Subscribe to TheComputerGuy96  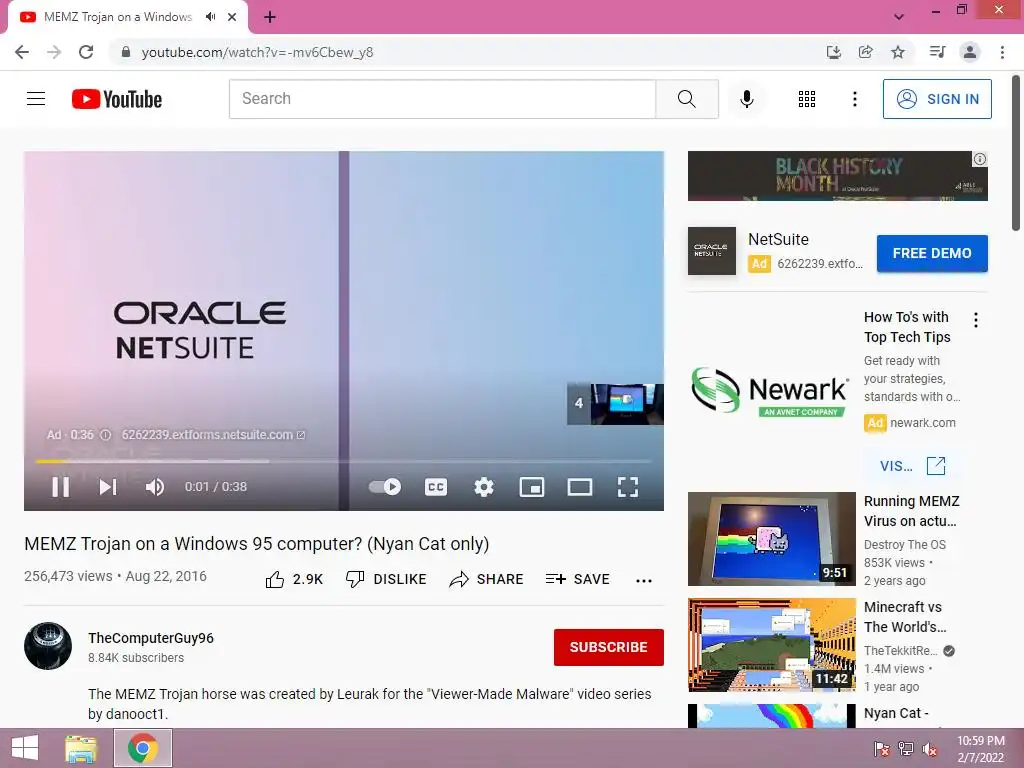(x=609, y=647)
